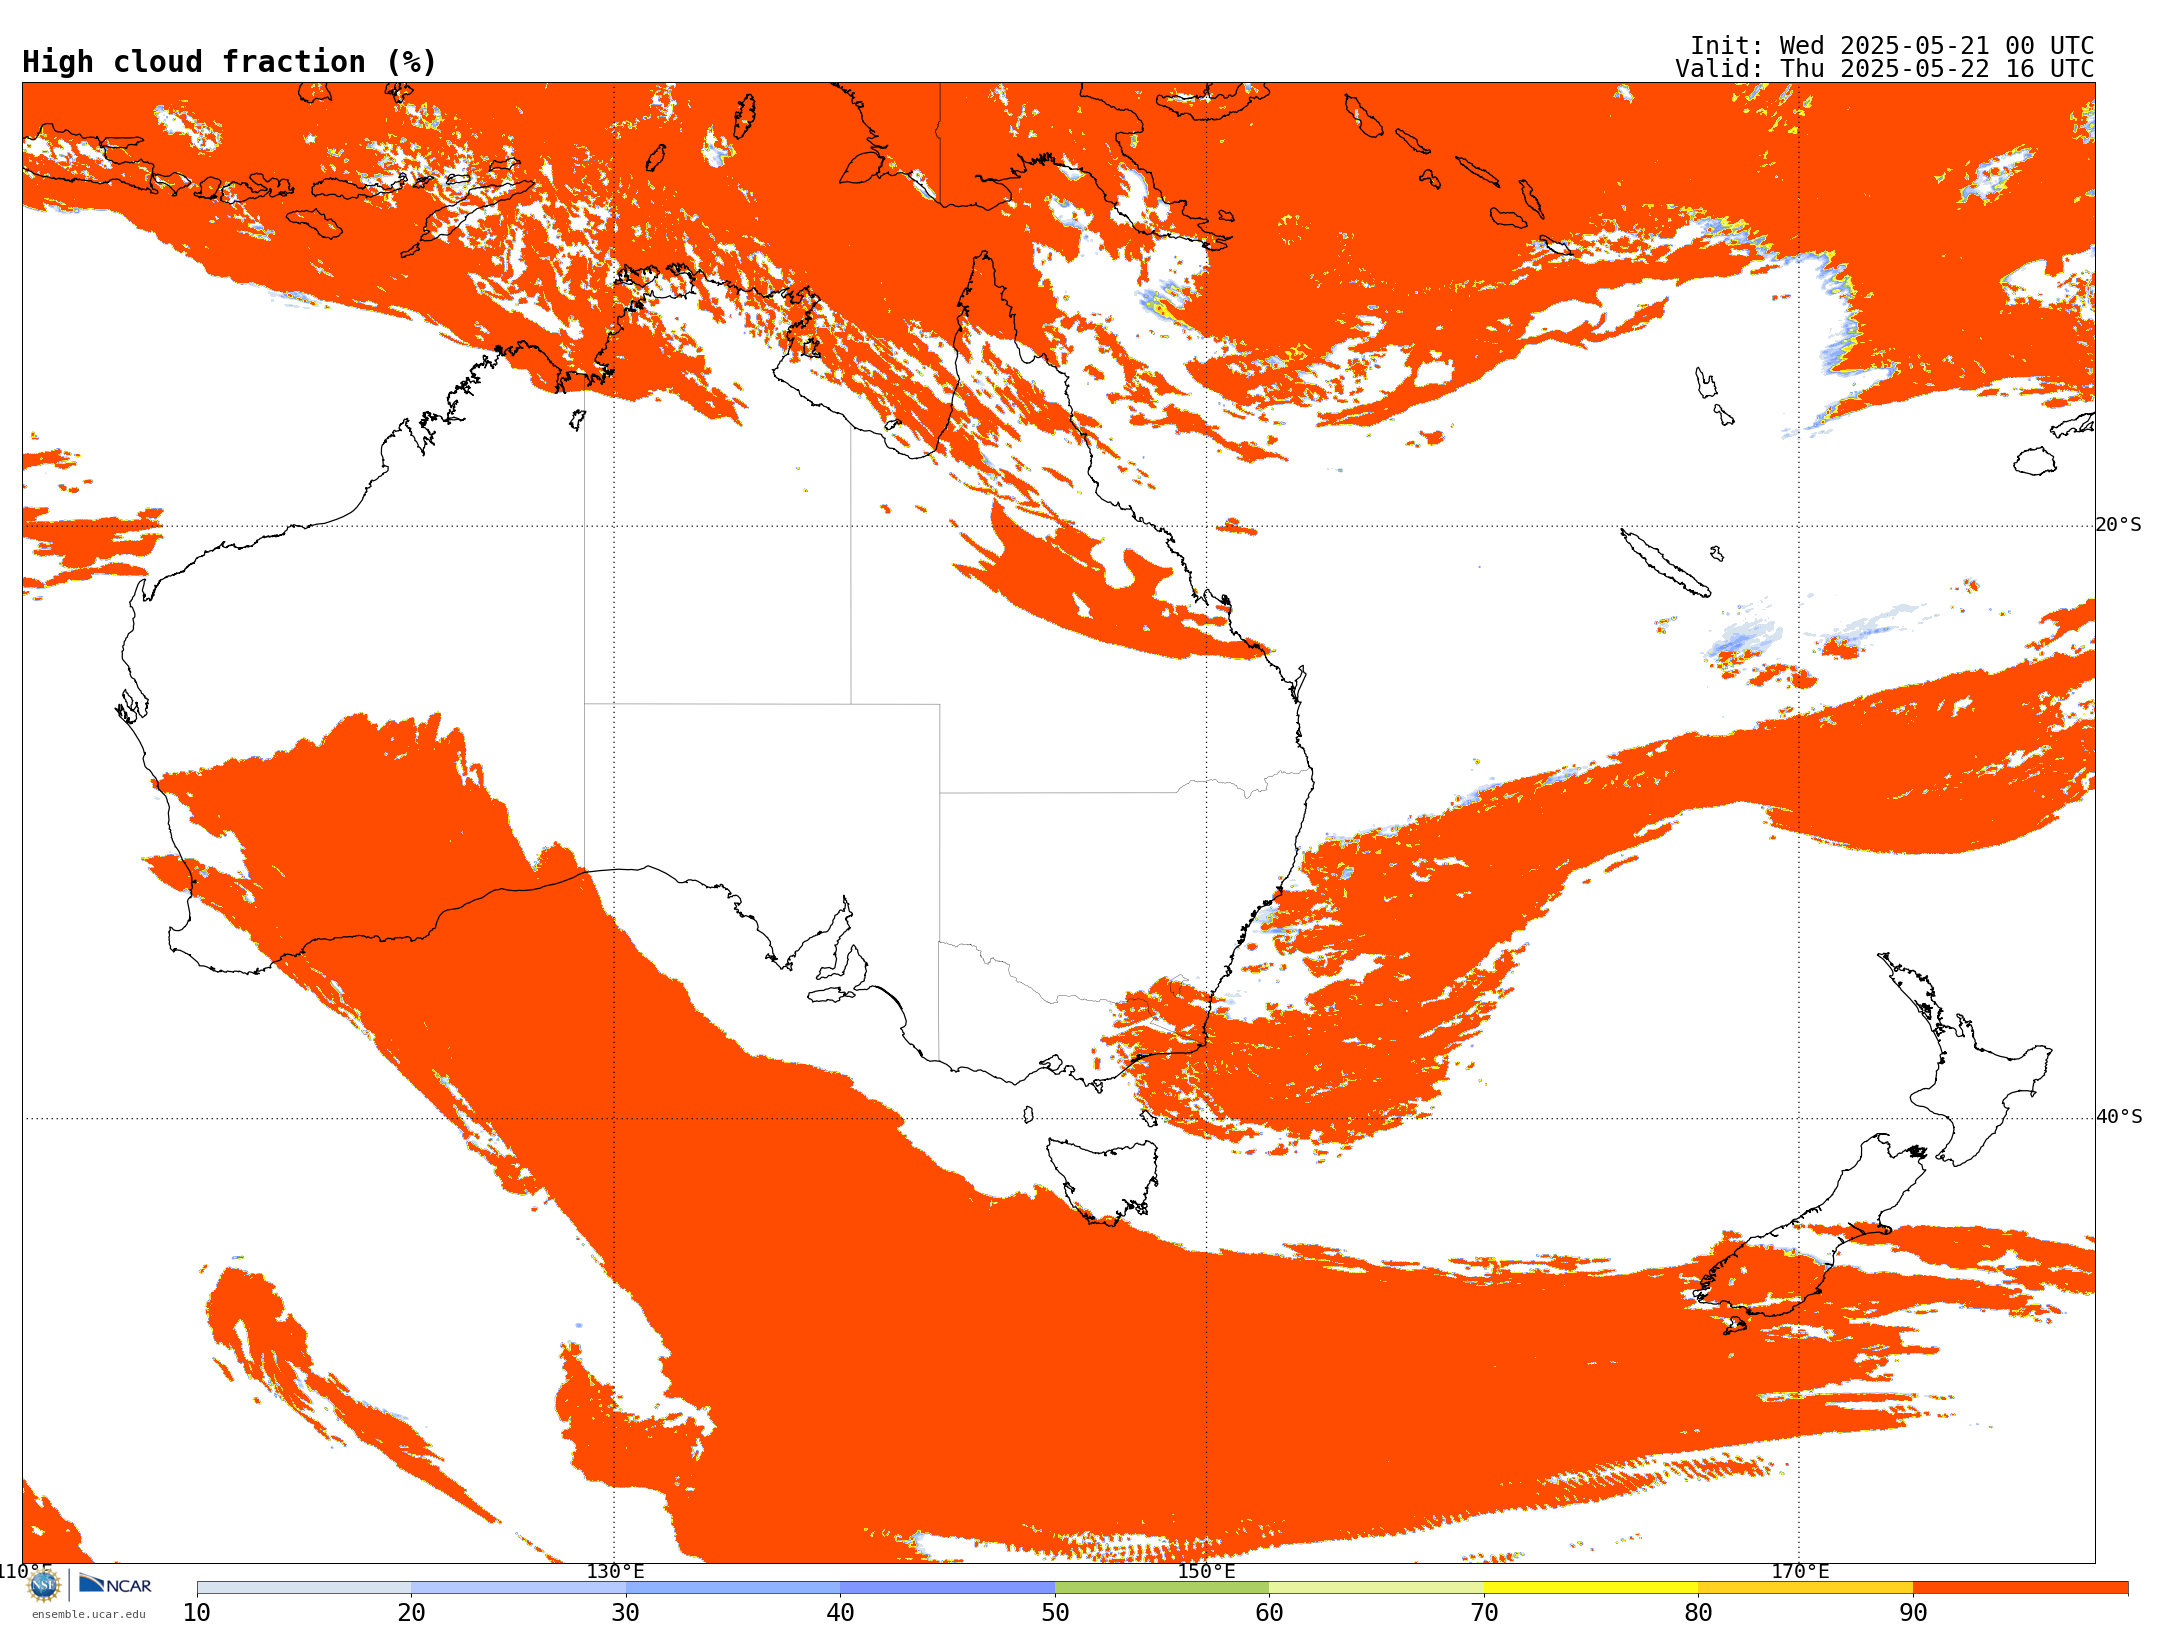Click the NSF logo icon
The image size is (2160, 1626).
(44, 1584)
